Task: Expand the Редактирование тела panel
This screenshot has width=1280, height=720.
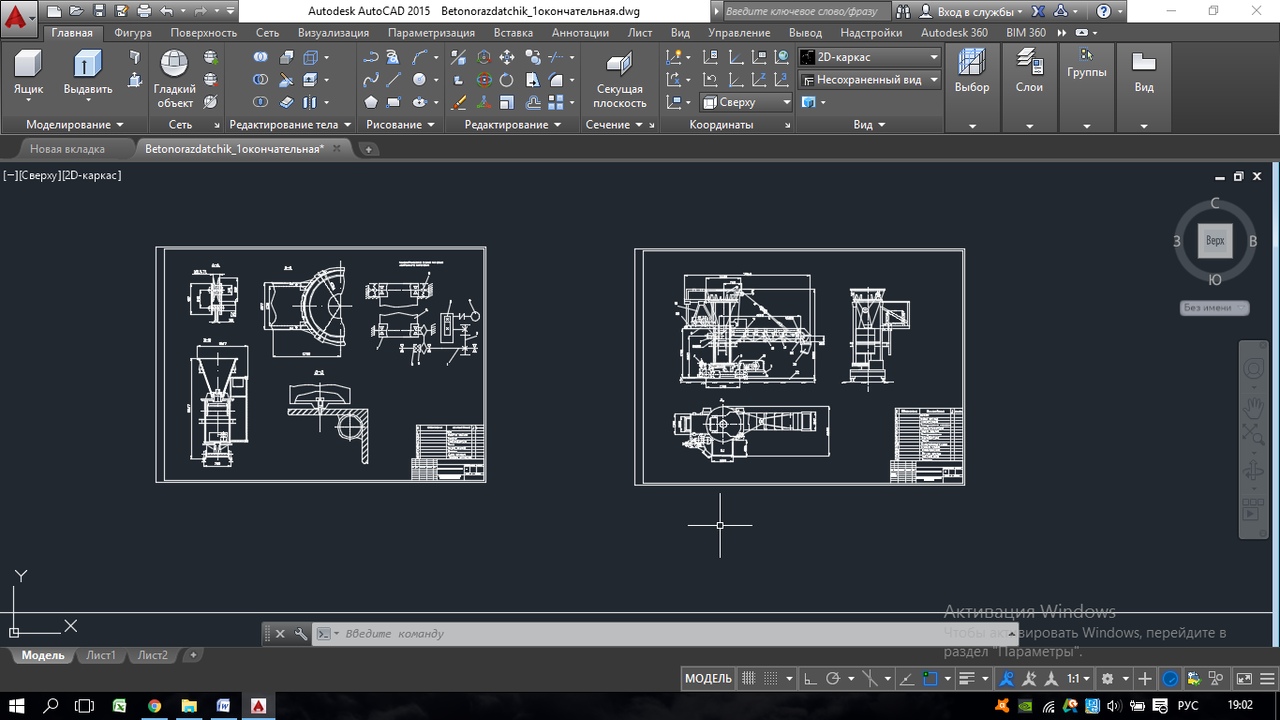Action: point(290,125)
